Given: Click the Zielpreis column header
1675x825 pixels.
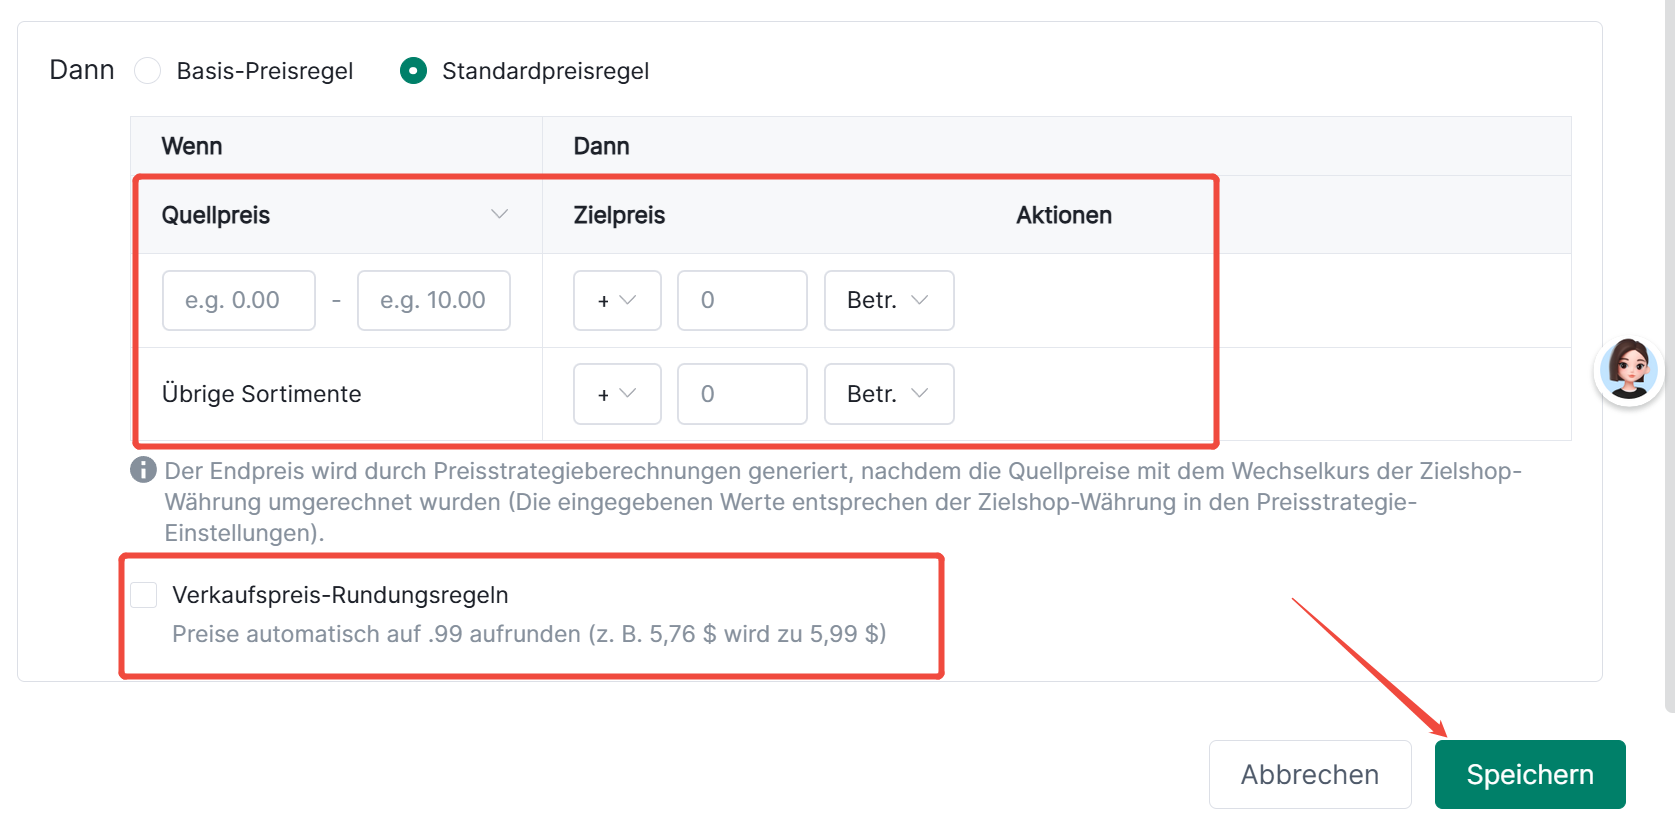Looking at the screenshot, I should click(x=619, y=215).
